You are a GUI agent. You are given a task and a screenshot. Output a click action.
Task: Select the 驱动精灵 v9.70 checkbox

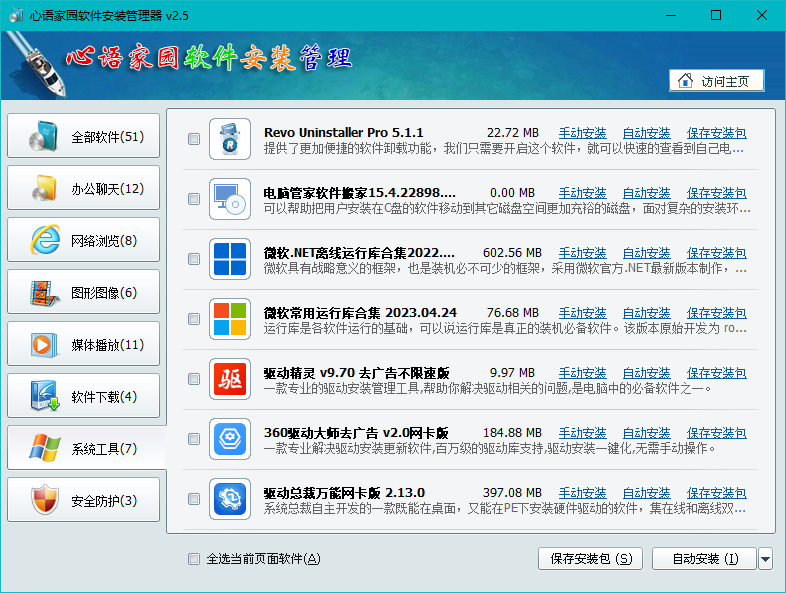tap(193, 379)
